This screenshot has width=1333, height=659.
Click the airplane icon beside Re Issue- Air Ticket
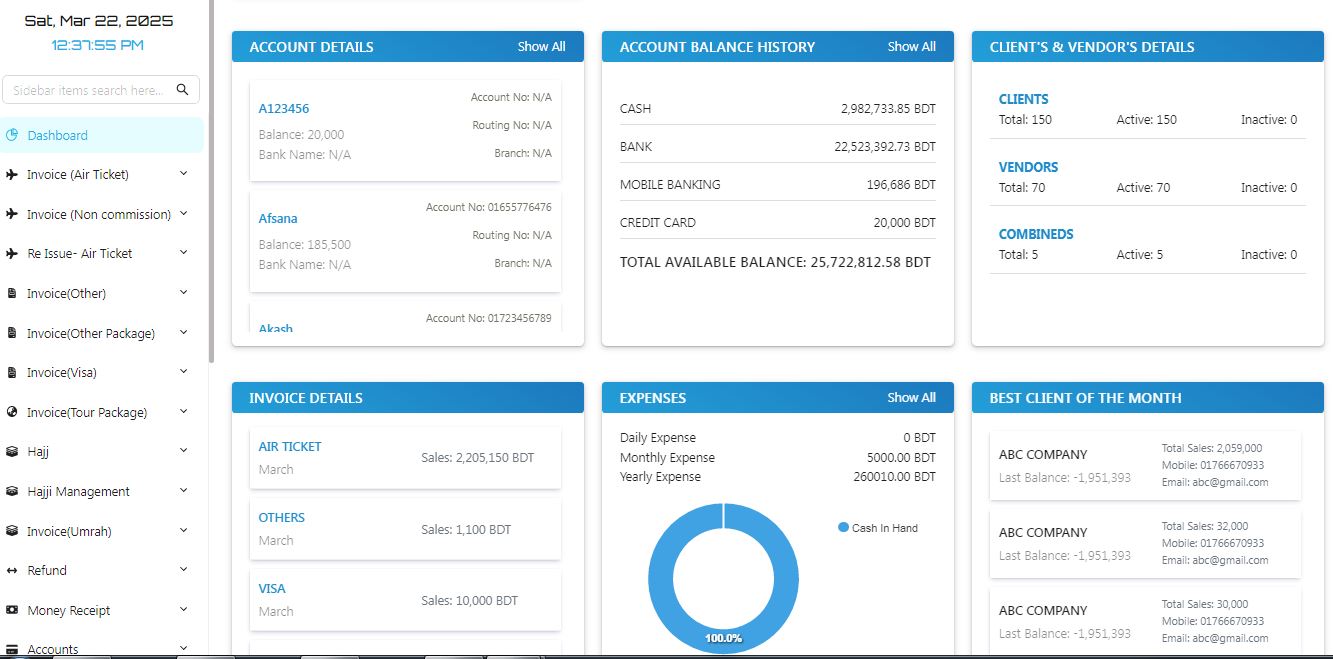[12, 253]
